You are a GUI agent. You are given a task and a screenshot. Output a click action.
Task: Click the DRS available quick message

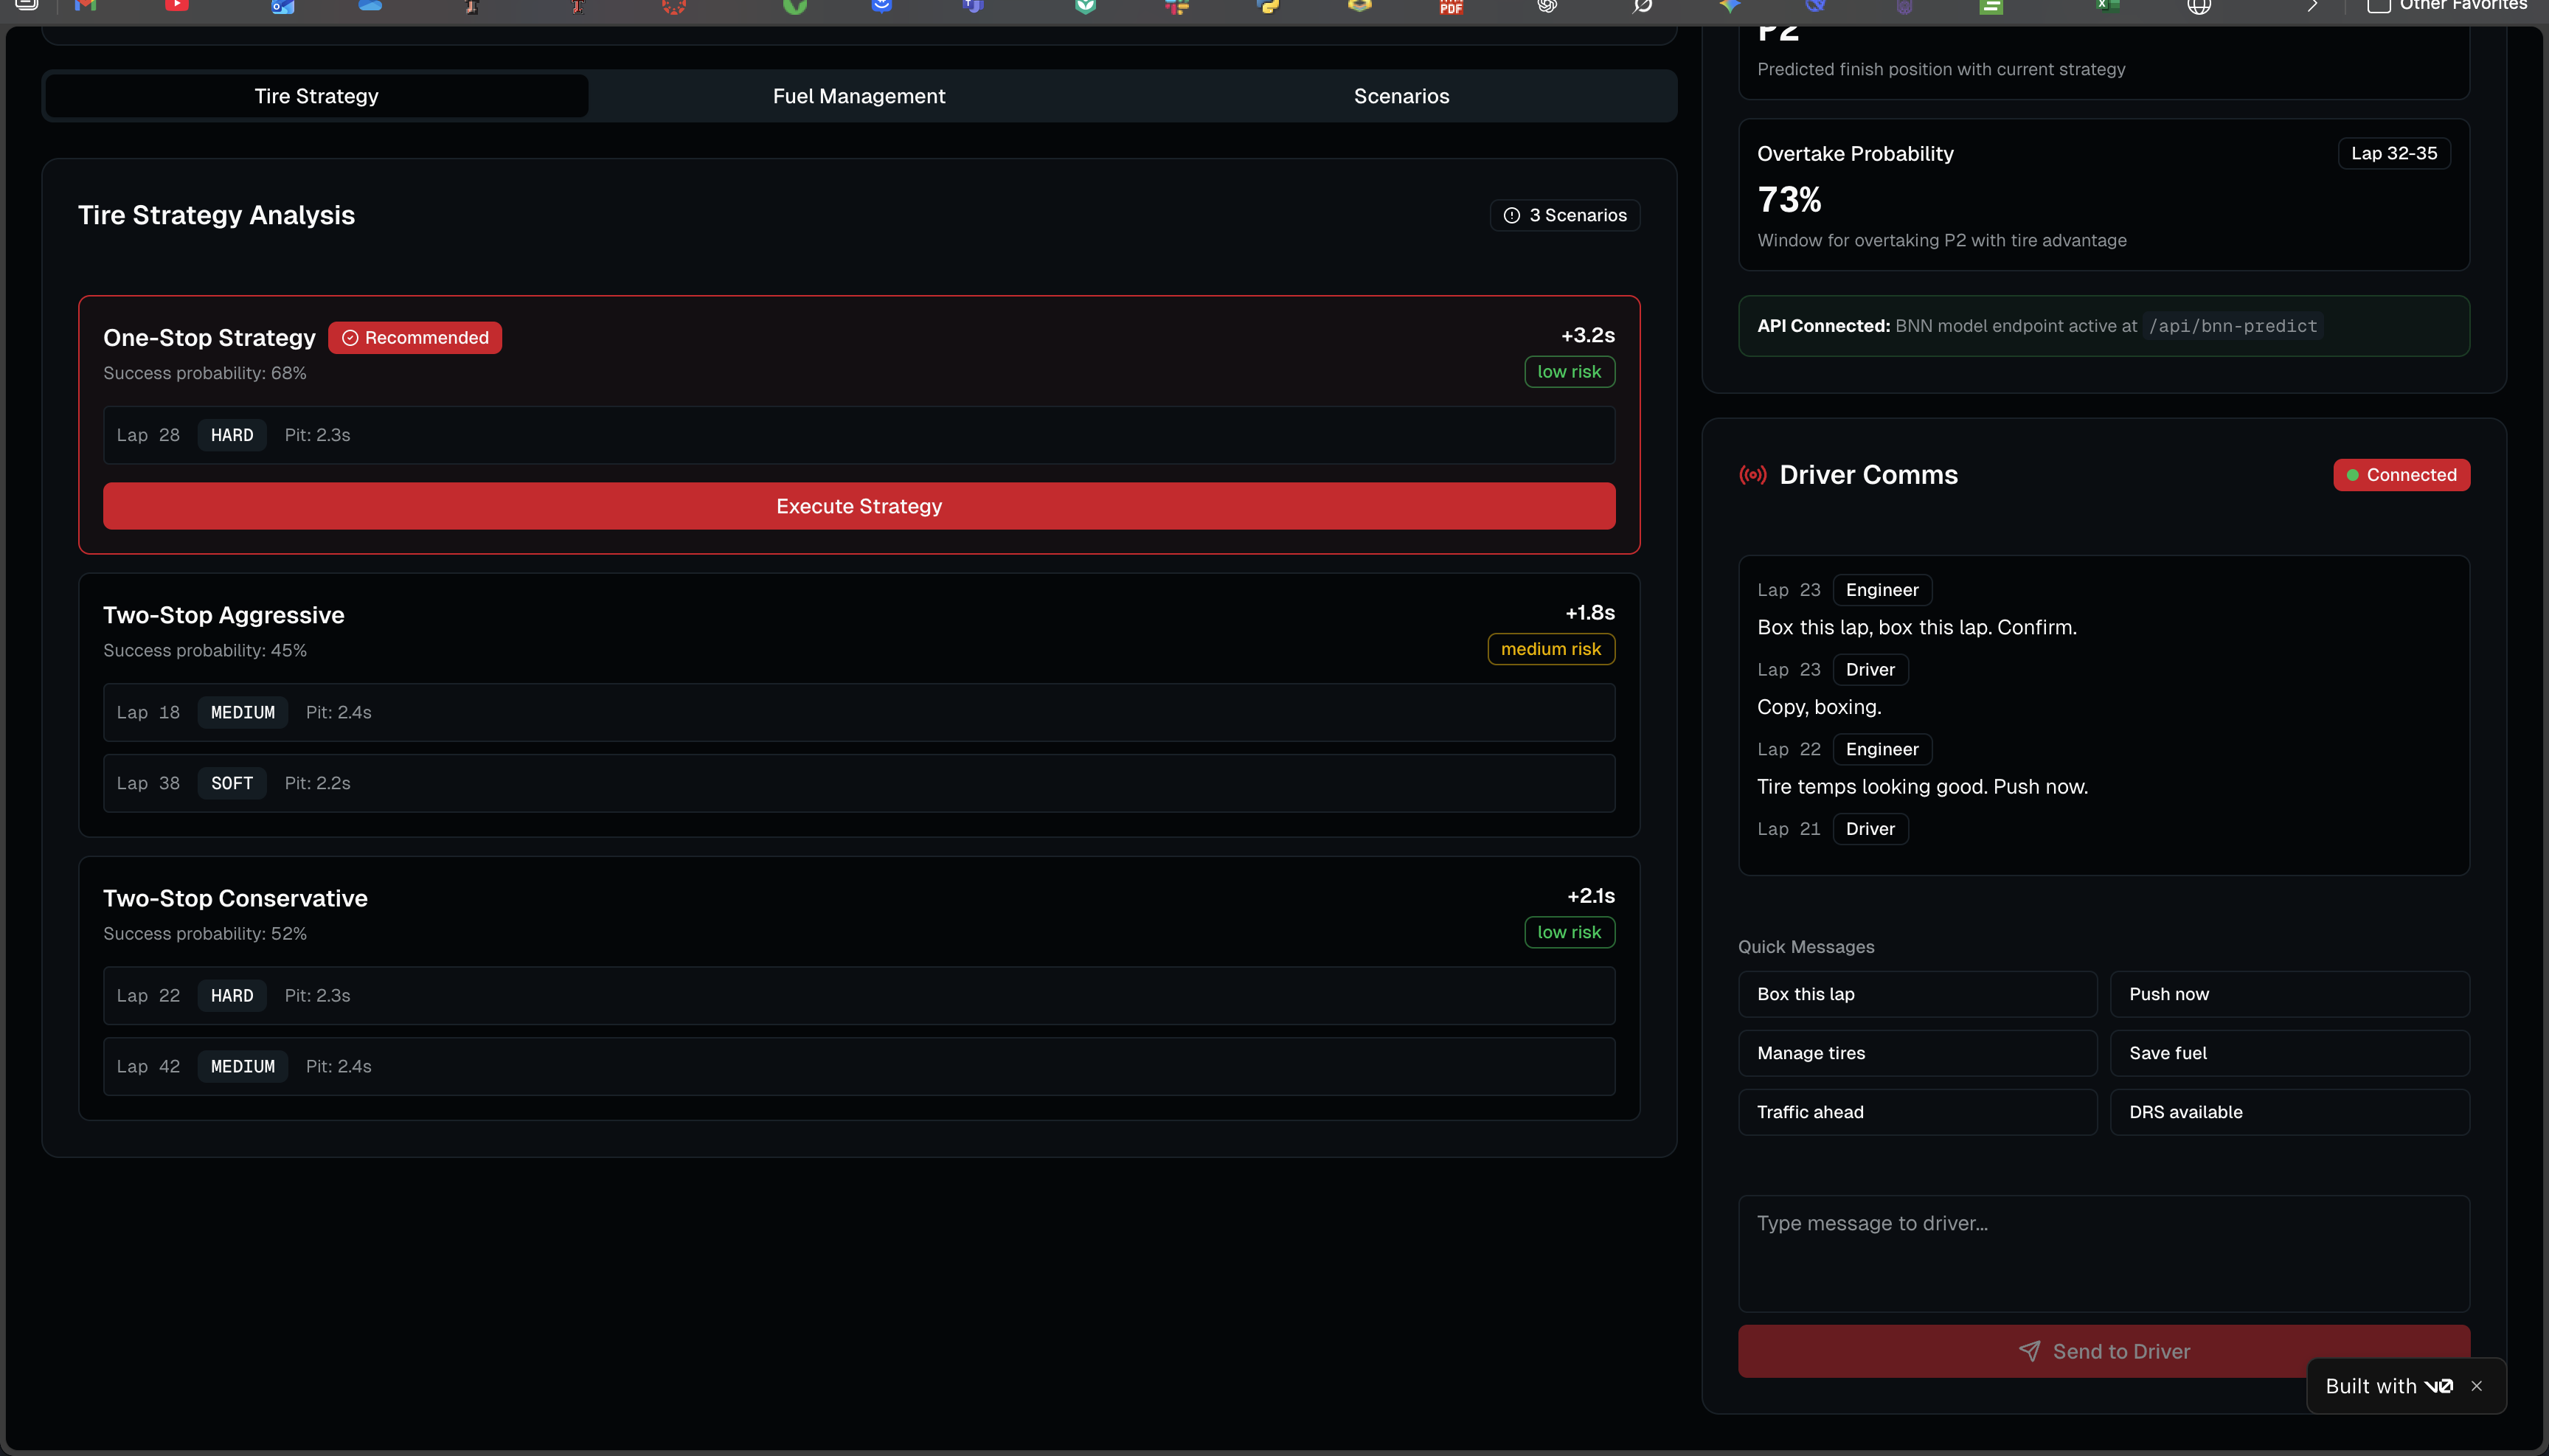tap(2289, 1112)
